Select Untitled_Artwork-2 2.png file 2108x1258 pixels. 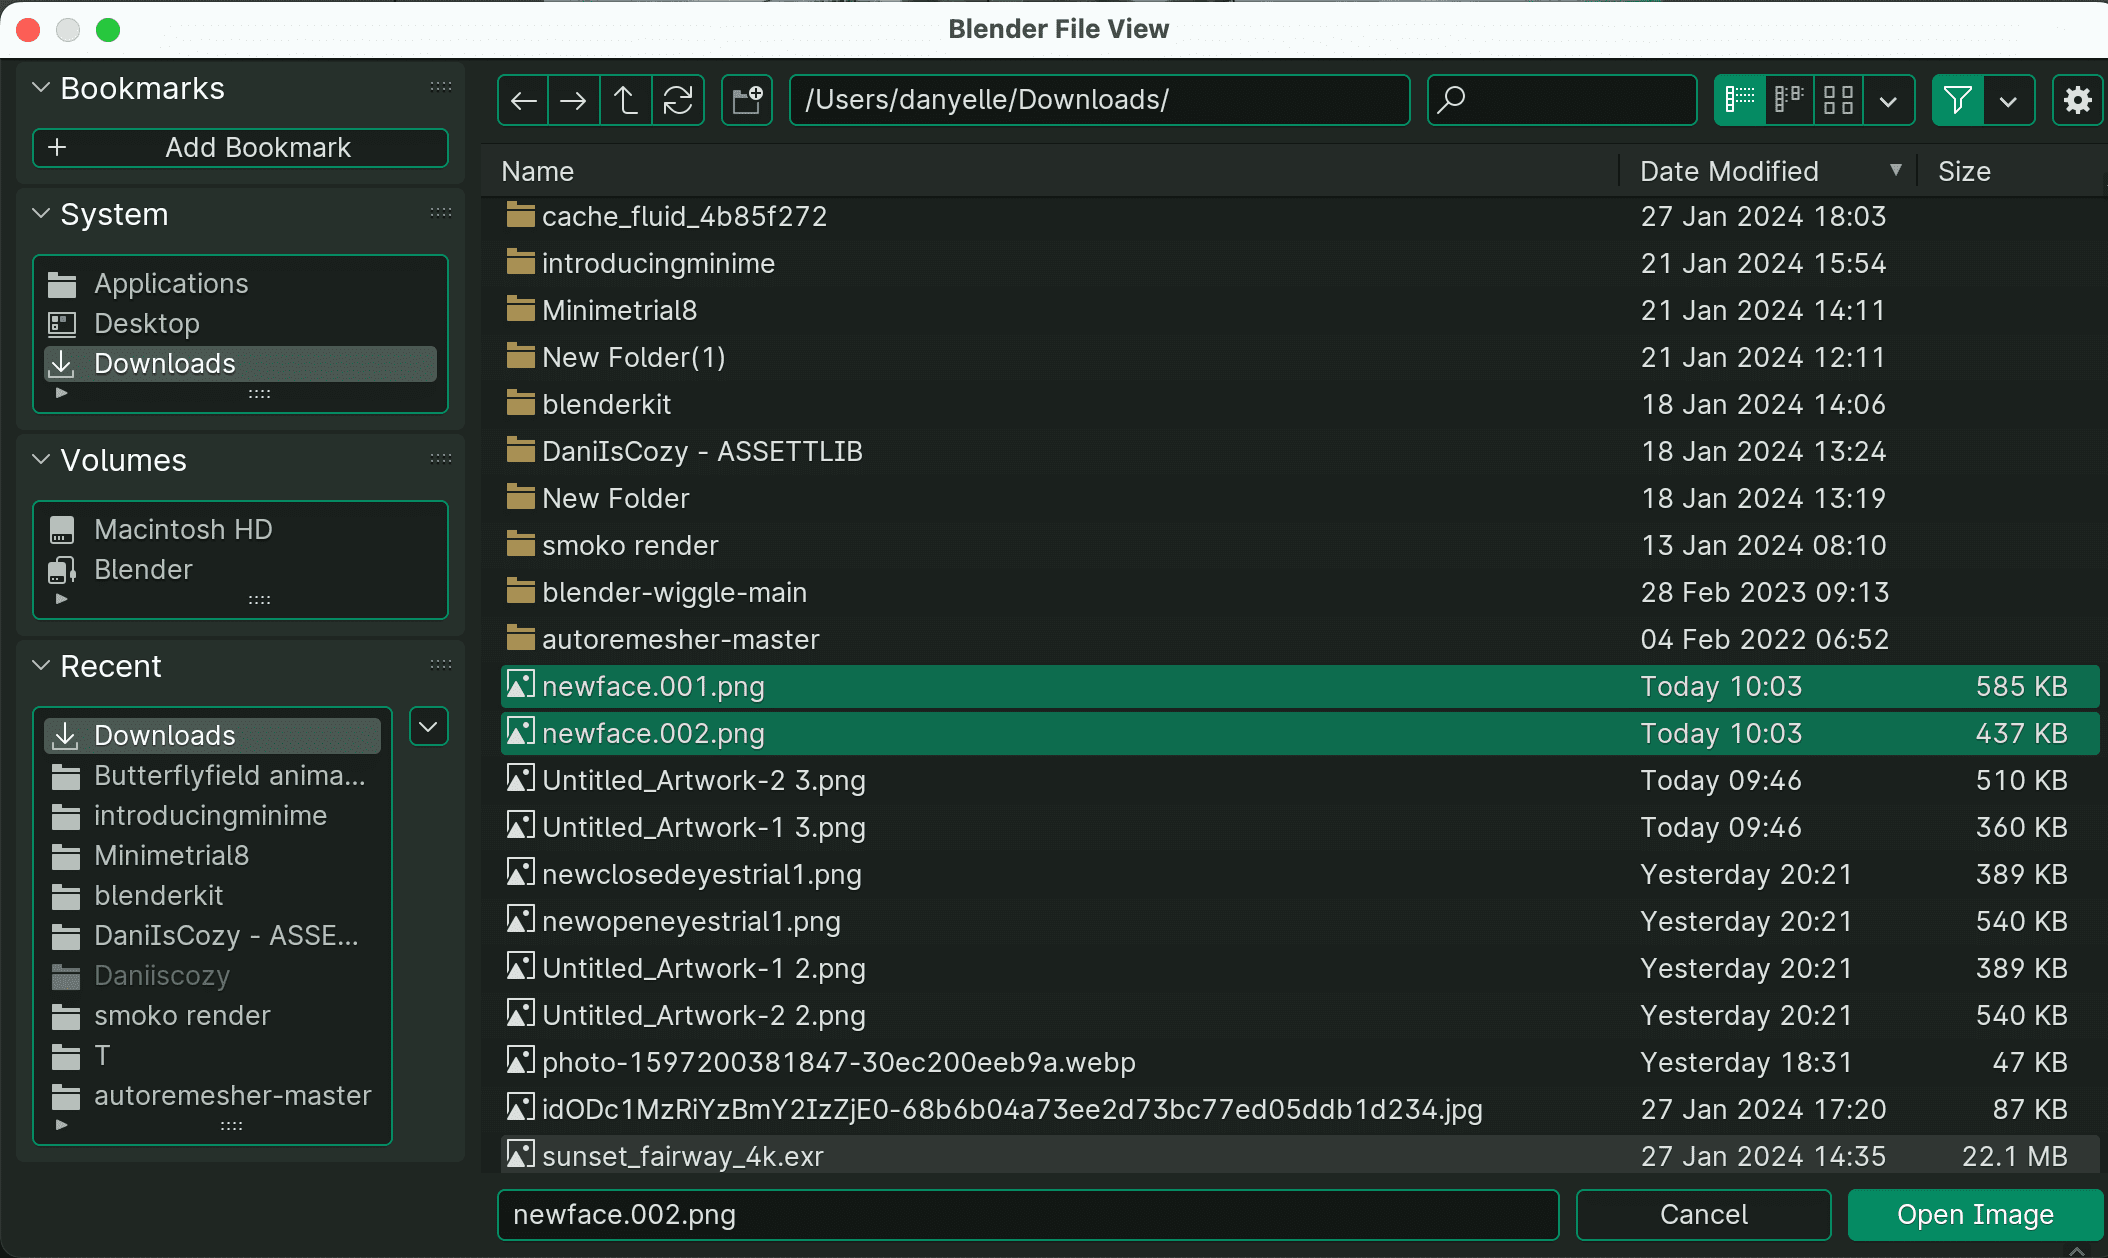click(x=1300, y=1015)
